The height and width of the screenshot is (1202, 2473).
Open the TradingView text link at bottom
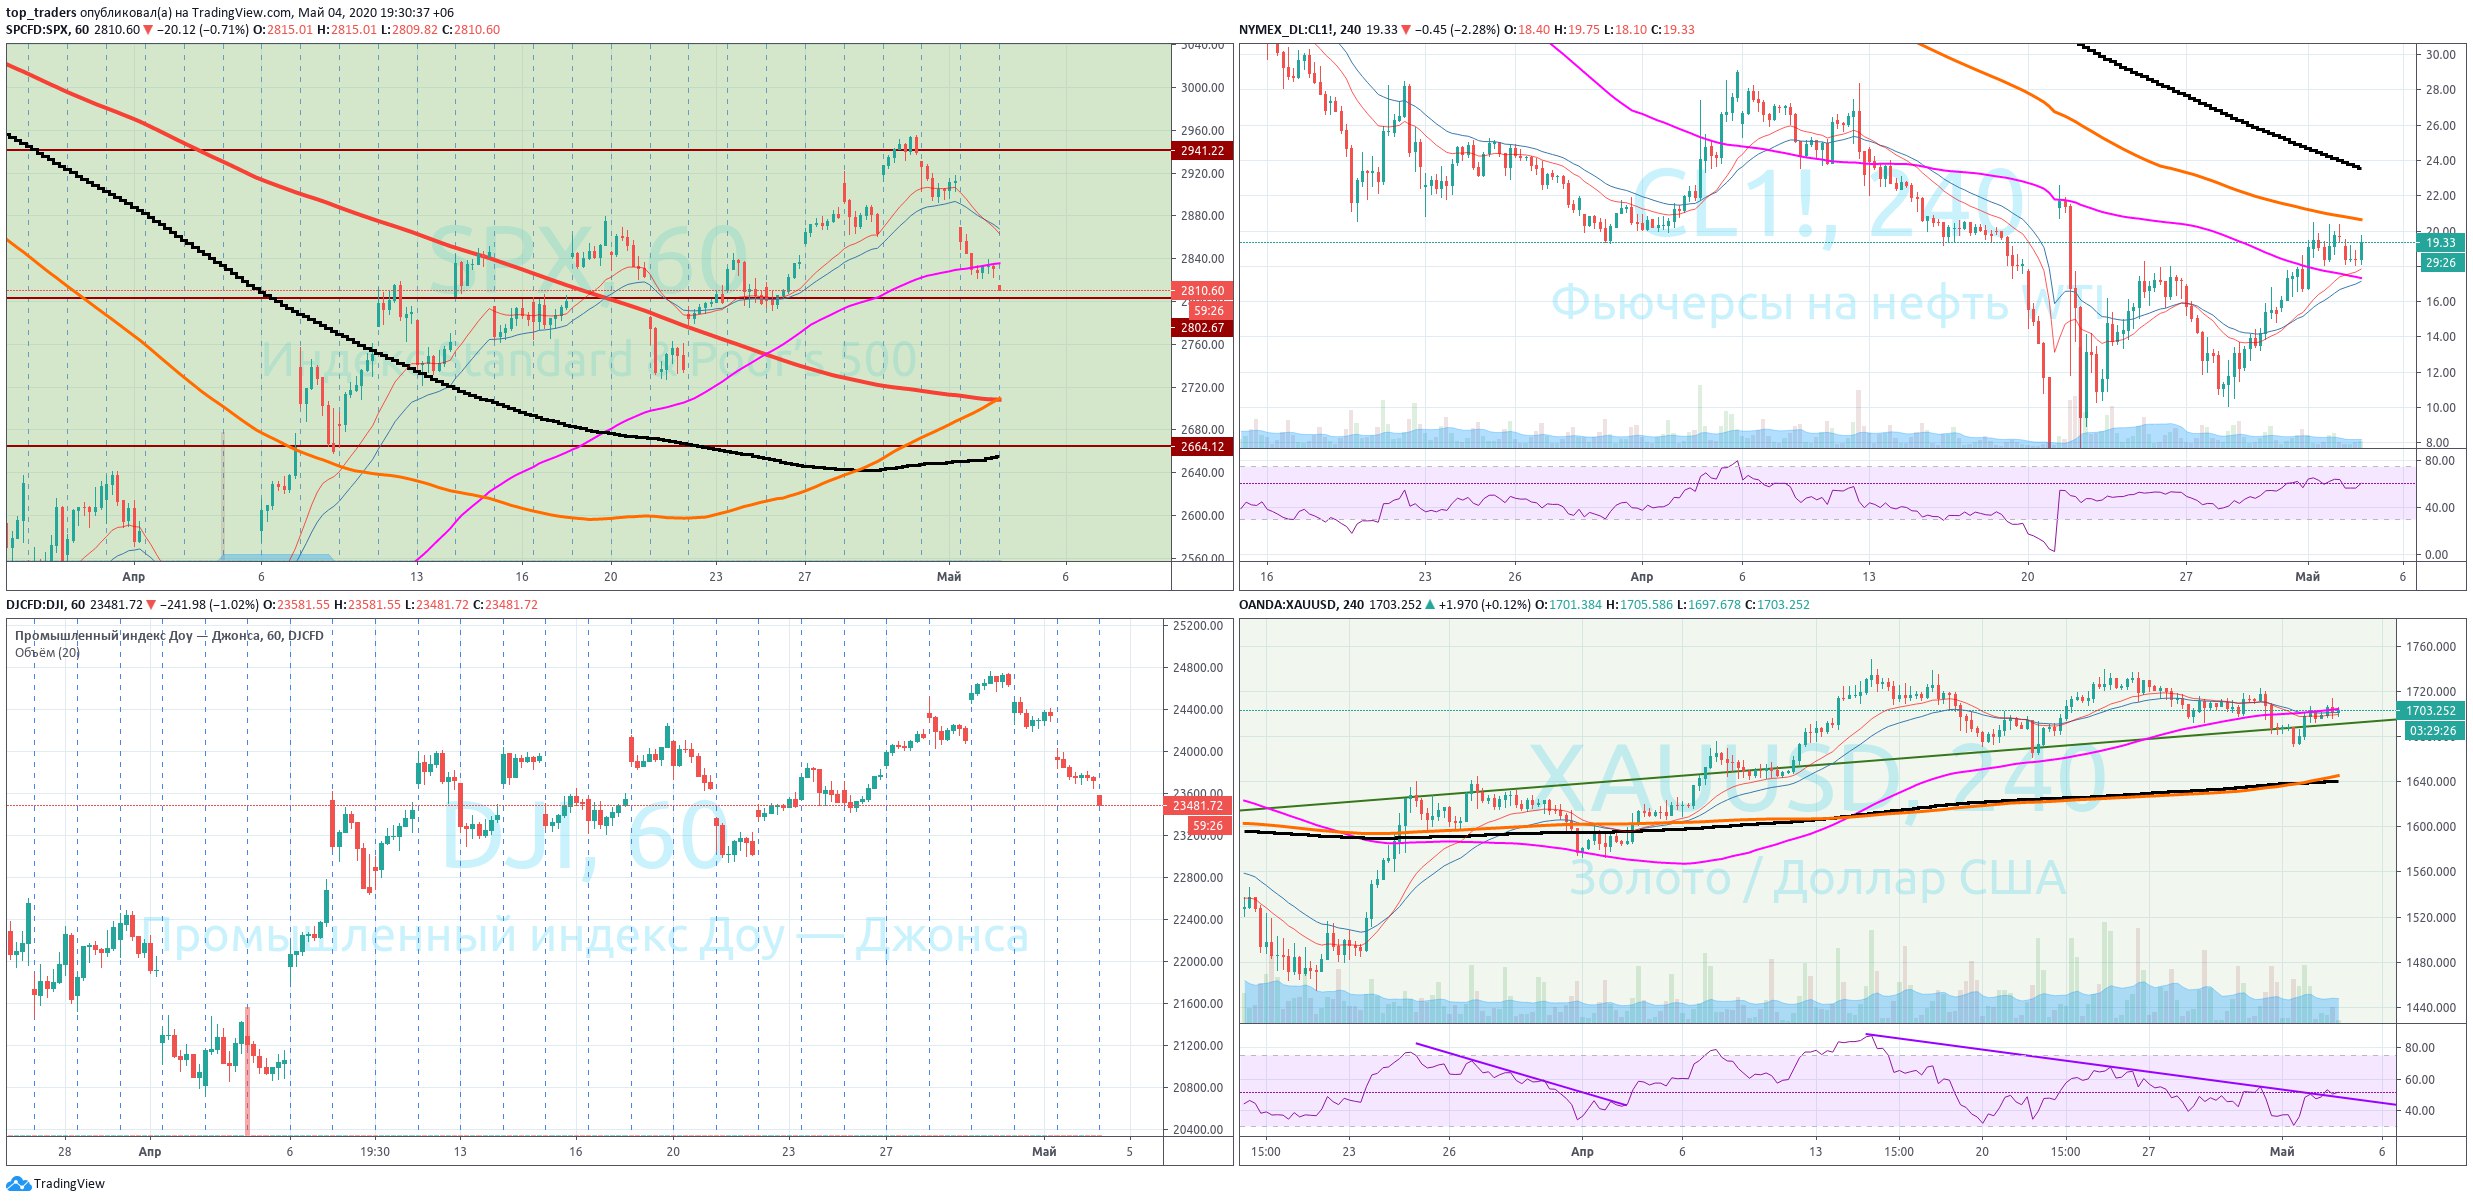tap(69, 1184)
